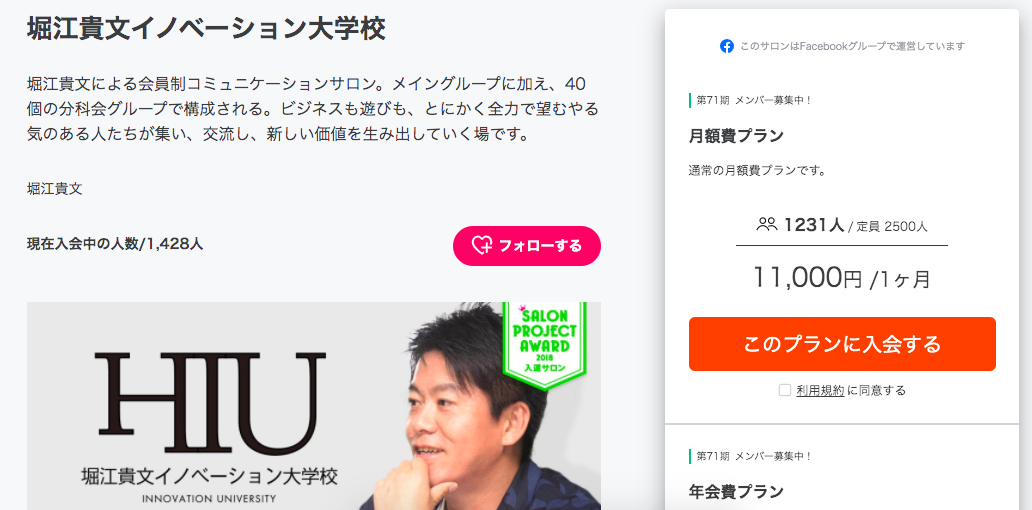The width and height of the screenshot is (1032, 510).
Task: Open the 利用規約 terms link
Action: point(820,390)
